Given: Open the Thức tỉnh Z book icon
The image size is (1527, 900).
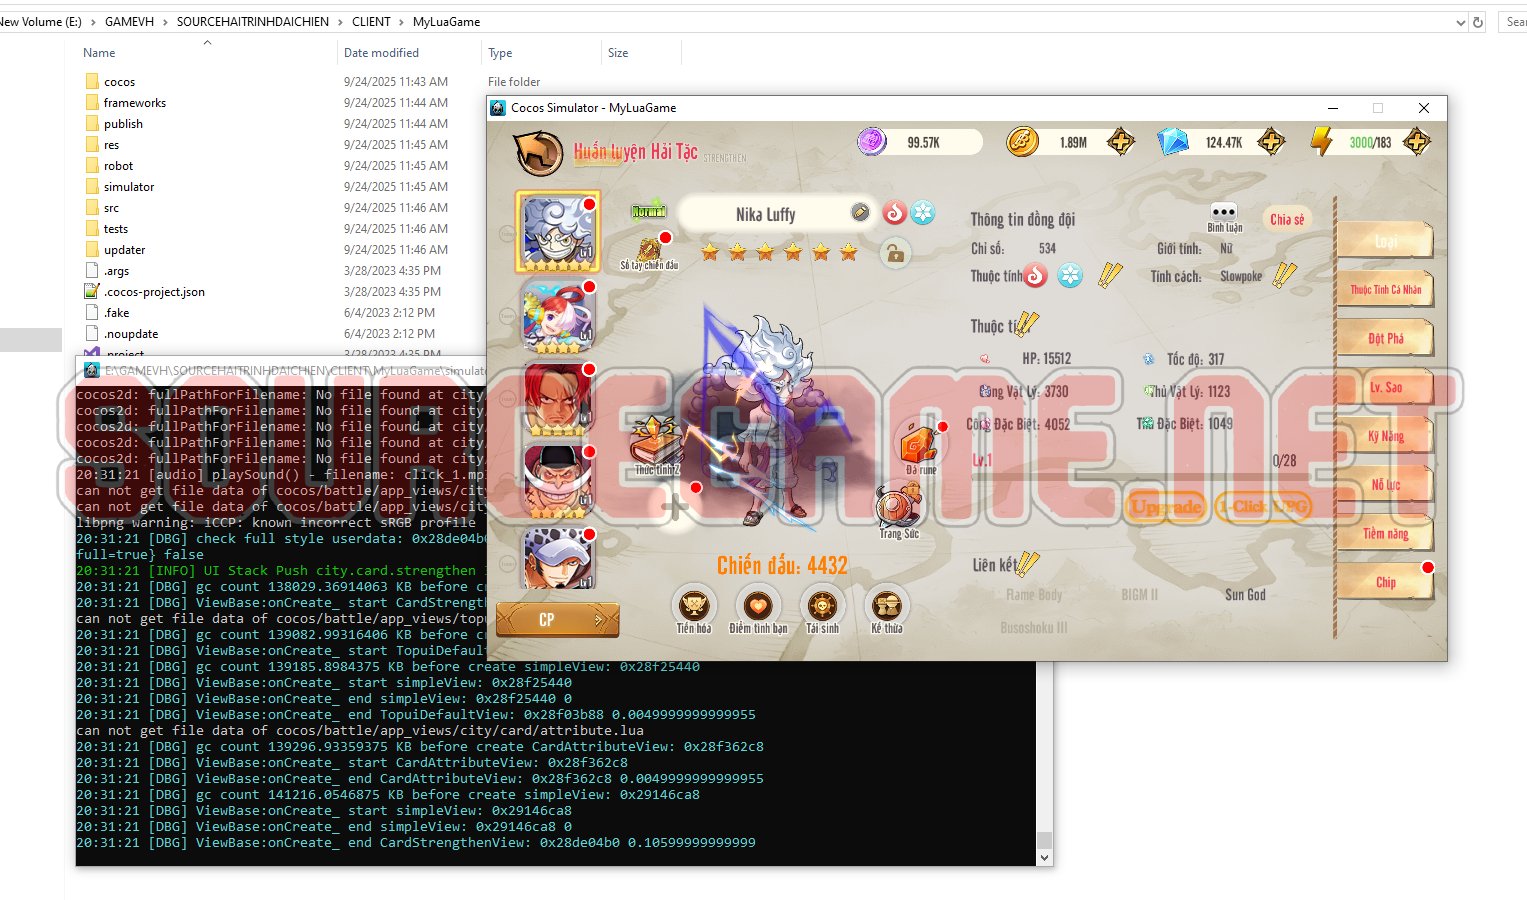Looking at the screenshot, I should 656,442.
